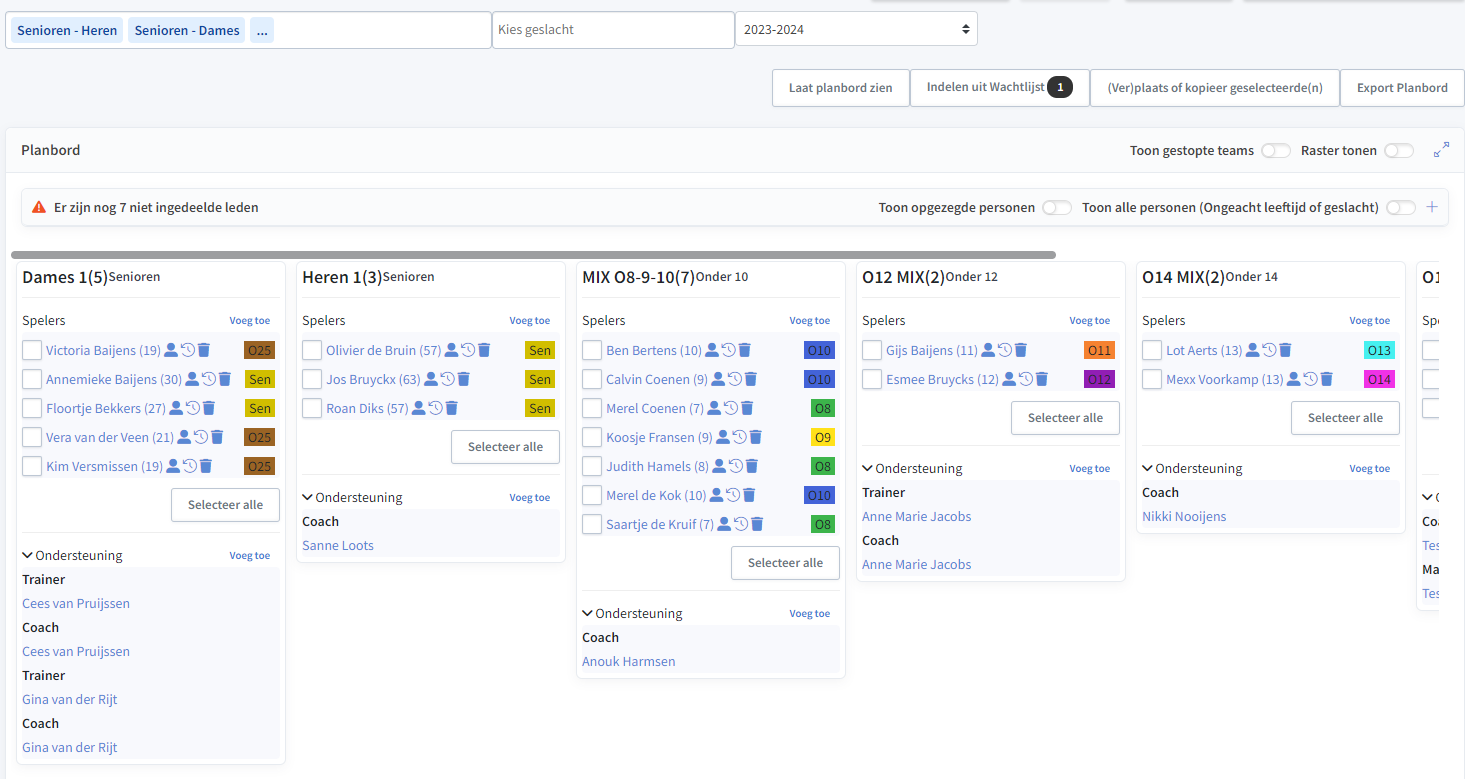This screenshot has height=779, width=1465.
Task: Click the O25 color badge for Victoria Baijens
Action: click(259, 350)
